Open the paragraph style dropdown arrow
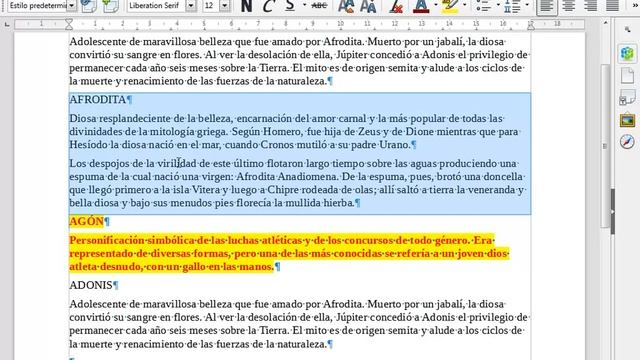The width and height of the screenshot is (640, 360). (71, 6)
